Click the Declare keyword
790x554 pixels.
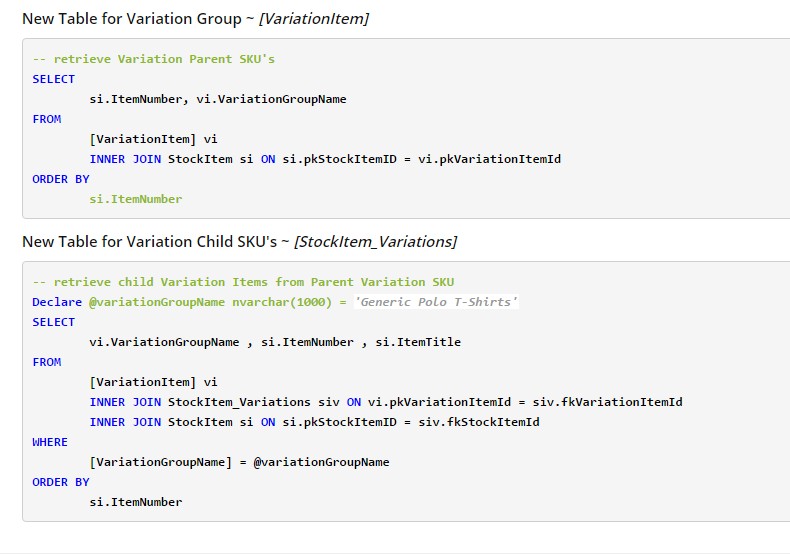[57, 302]
